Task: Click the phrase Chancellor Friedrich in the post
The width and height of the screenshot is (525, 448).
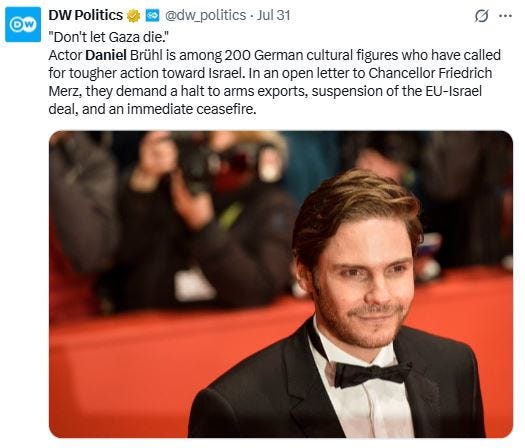Action: [430, 73]
